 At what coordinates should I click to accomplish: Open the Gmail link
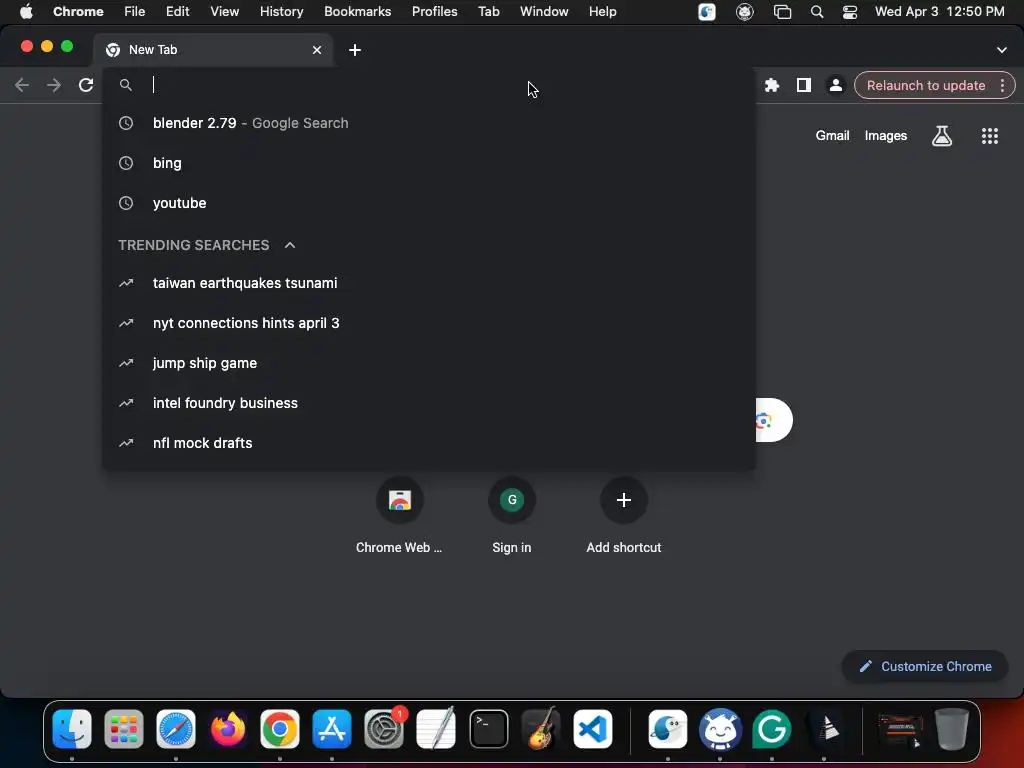click(832, 136)
